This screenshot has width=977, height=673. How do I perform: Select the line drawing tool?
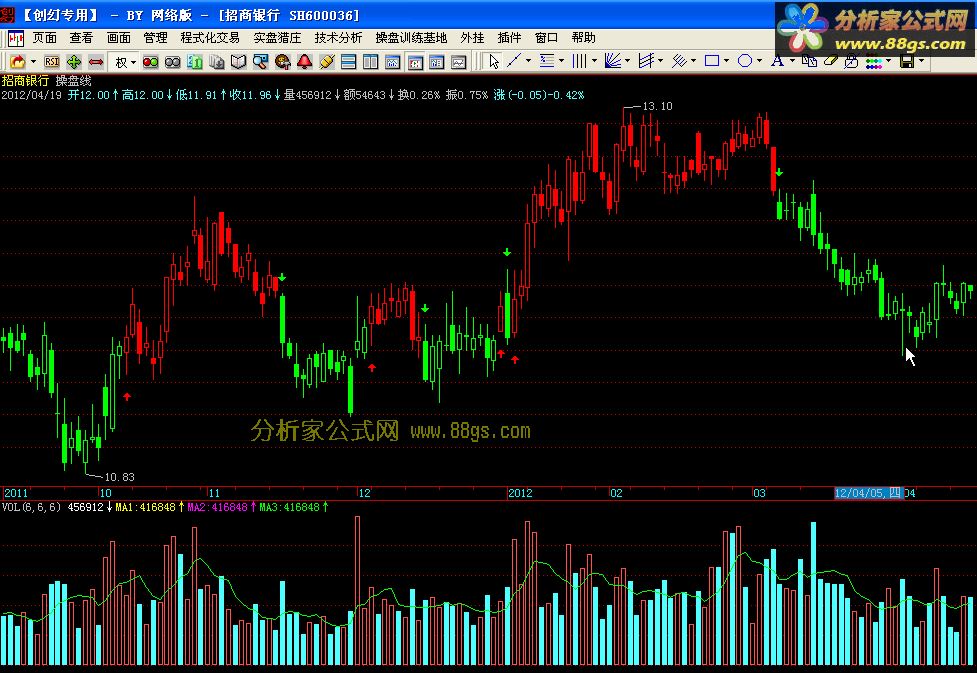[514, 60]
